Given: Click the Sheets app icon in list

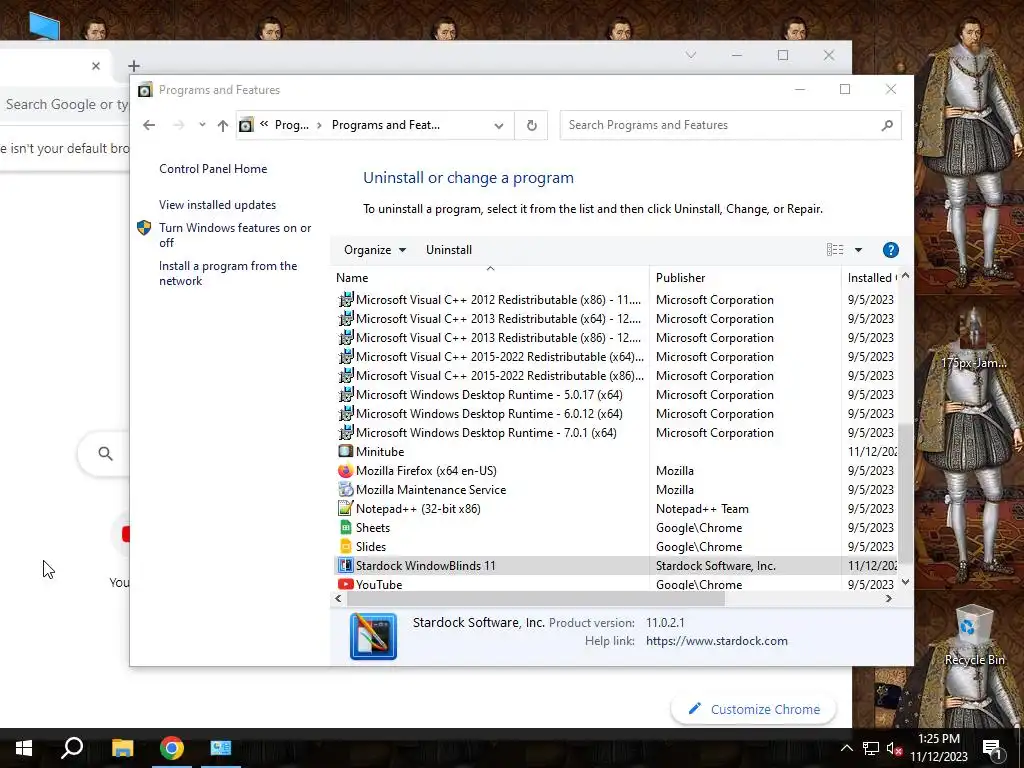Looking at the screenshot, I should [x=345, y=527].
